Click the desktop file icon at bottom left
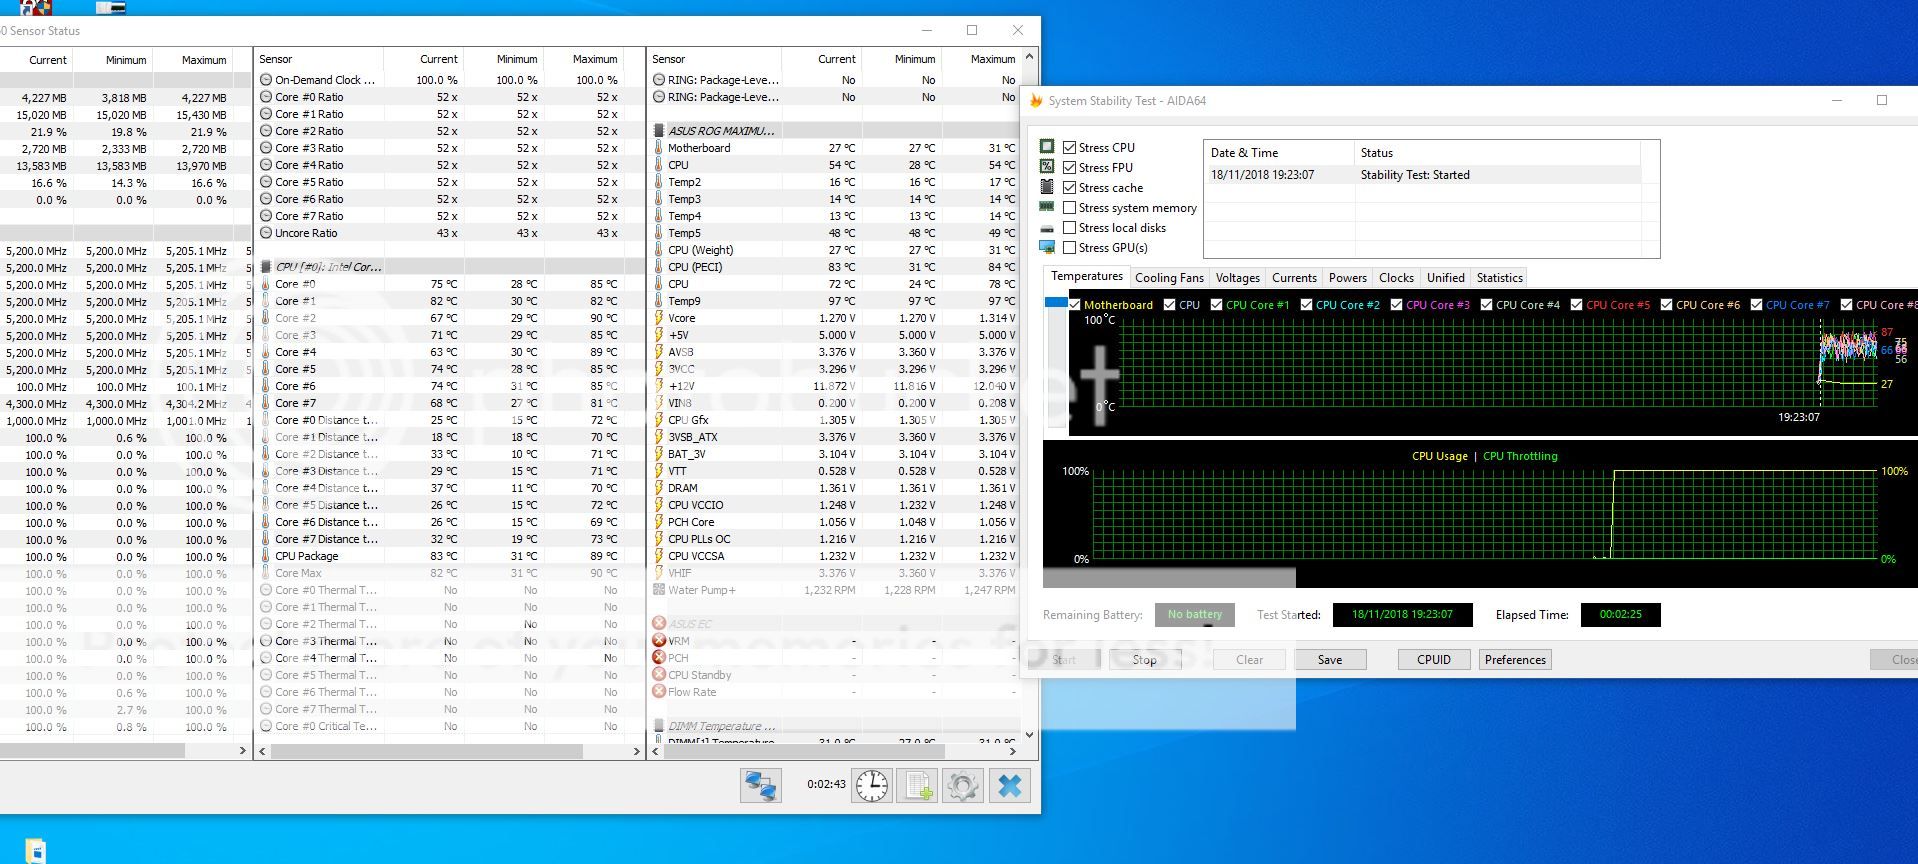The height and width of the screenshot is (864, 1918). 34,850
